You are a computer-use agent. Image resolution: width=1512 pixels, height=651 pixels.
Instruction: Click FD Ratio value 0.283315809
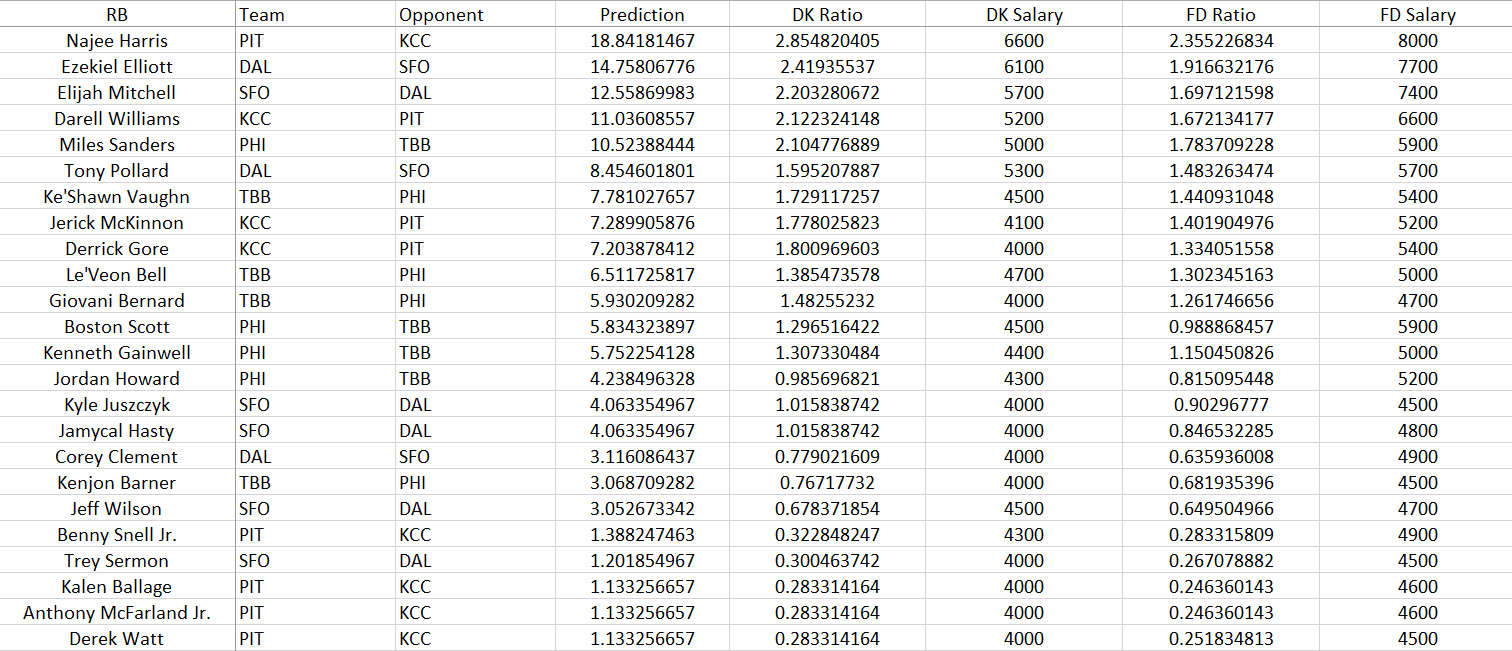click(x=1220, y=535)
